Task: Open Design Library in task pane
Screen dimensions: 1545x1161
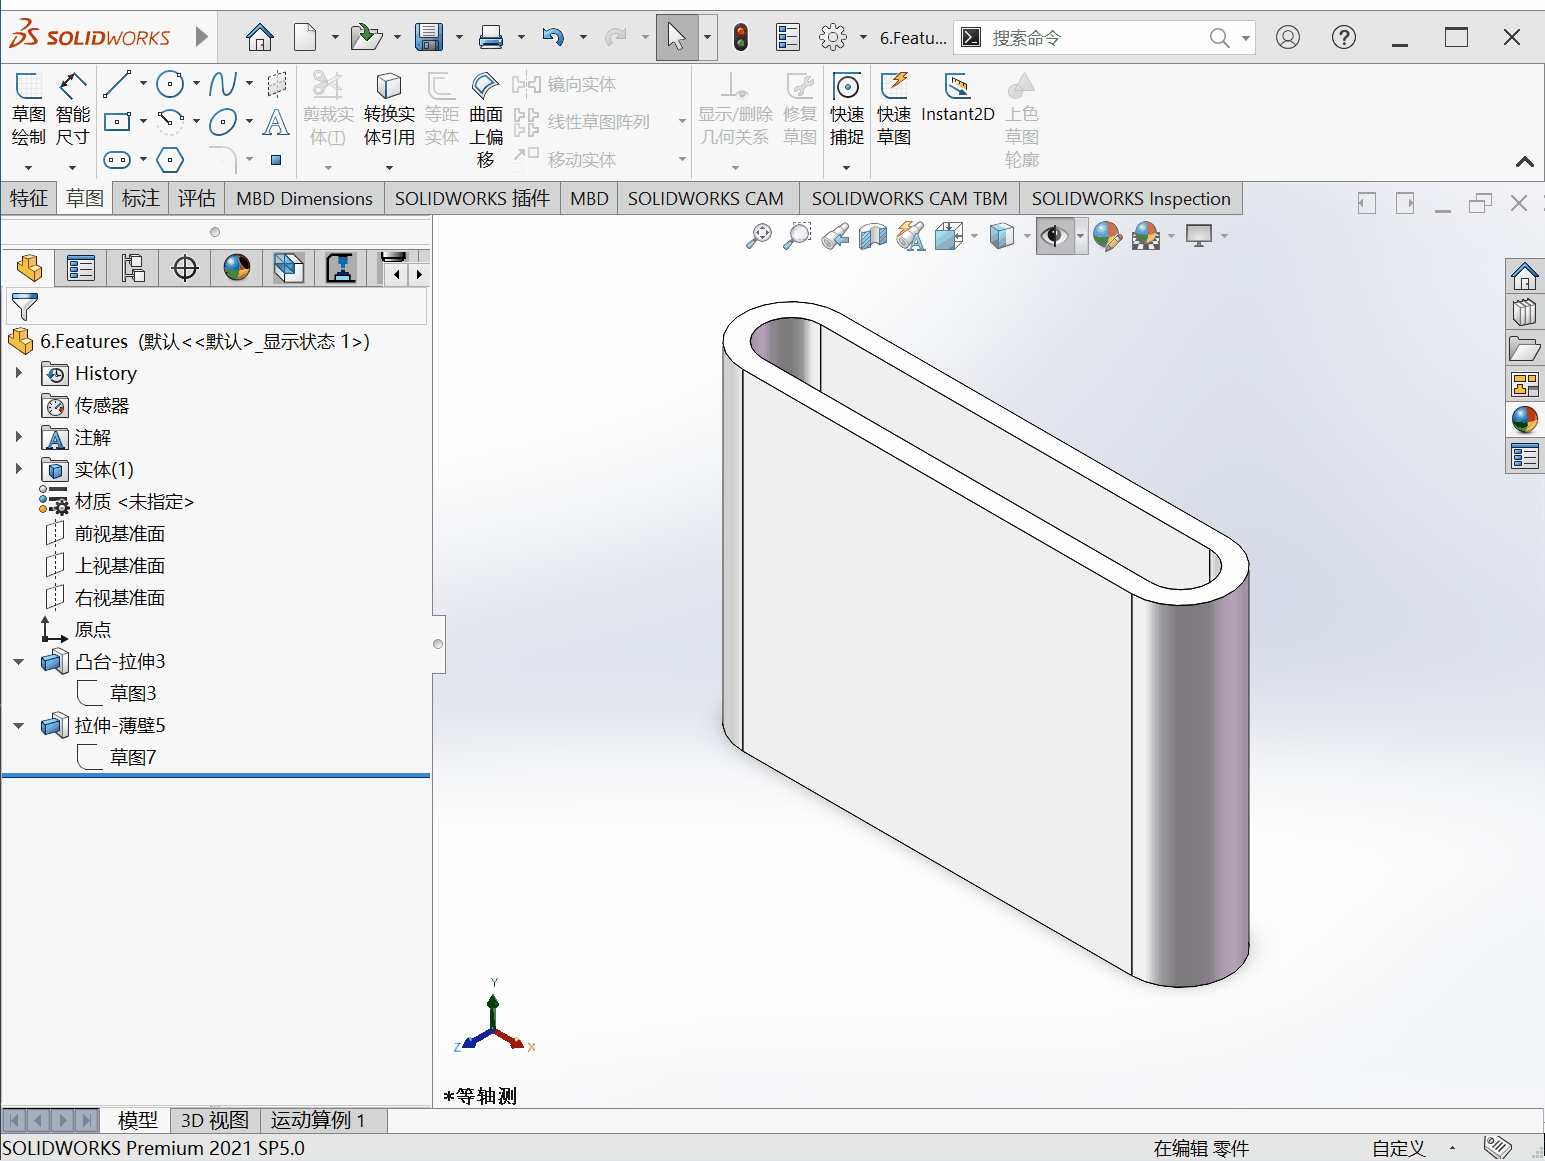Action: click(x=1524, y=312)
